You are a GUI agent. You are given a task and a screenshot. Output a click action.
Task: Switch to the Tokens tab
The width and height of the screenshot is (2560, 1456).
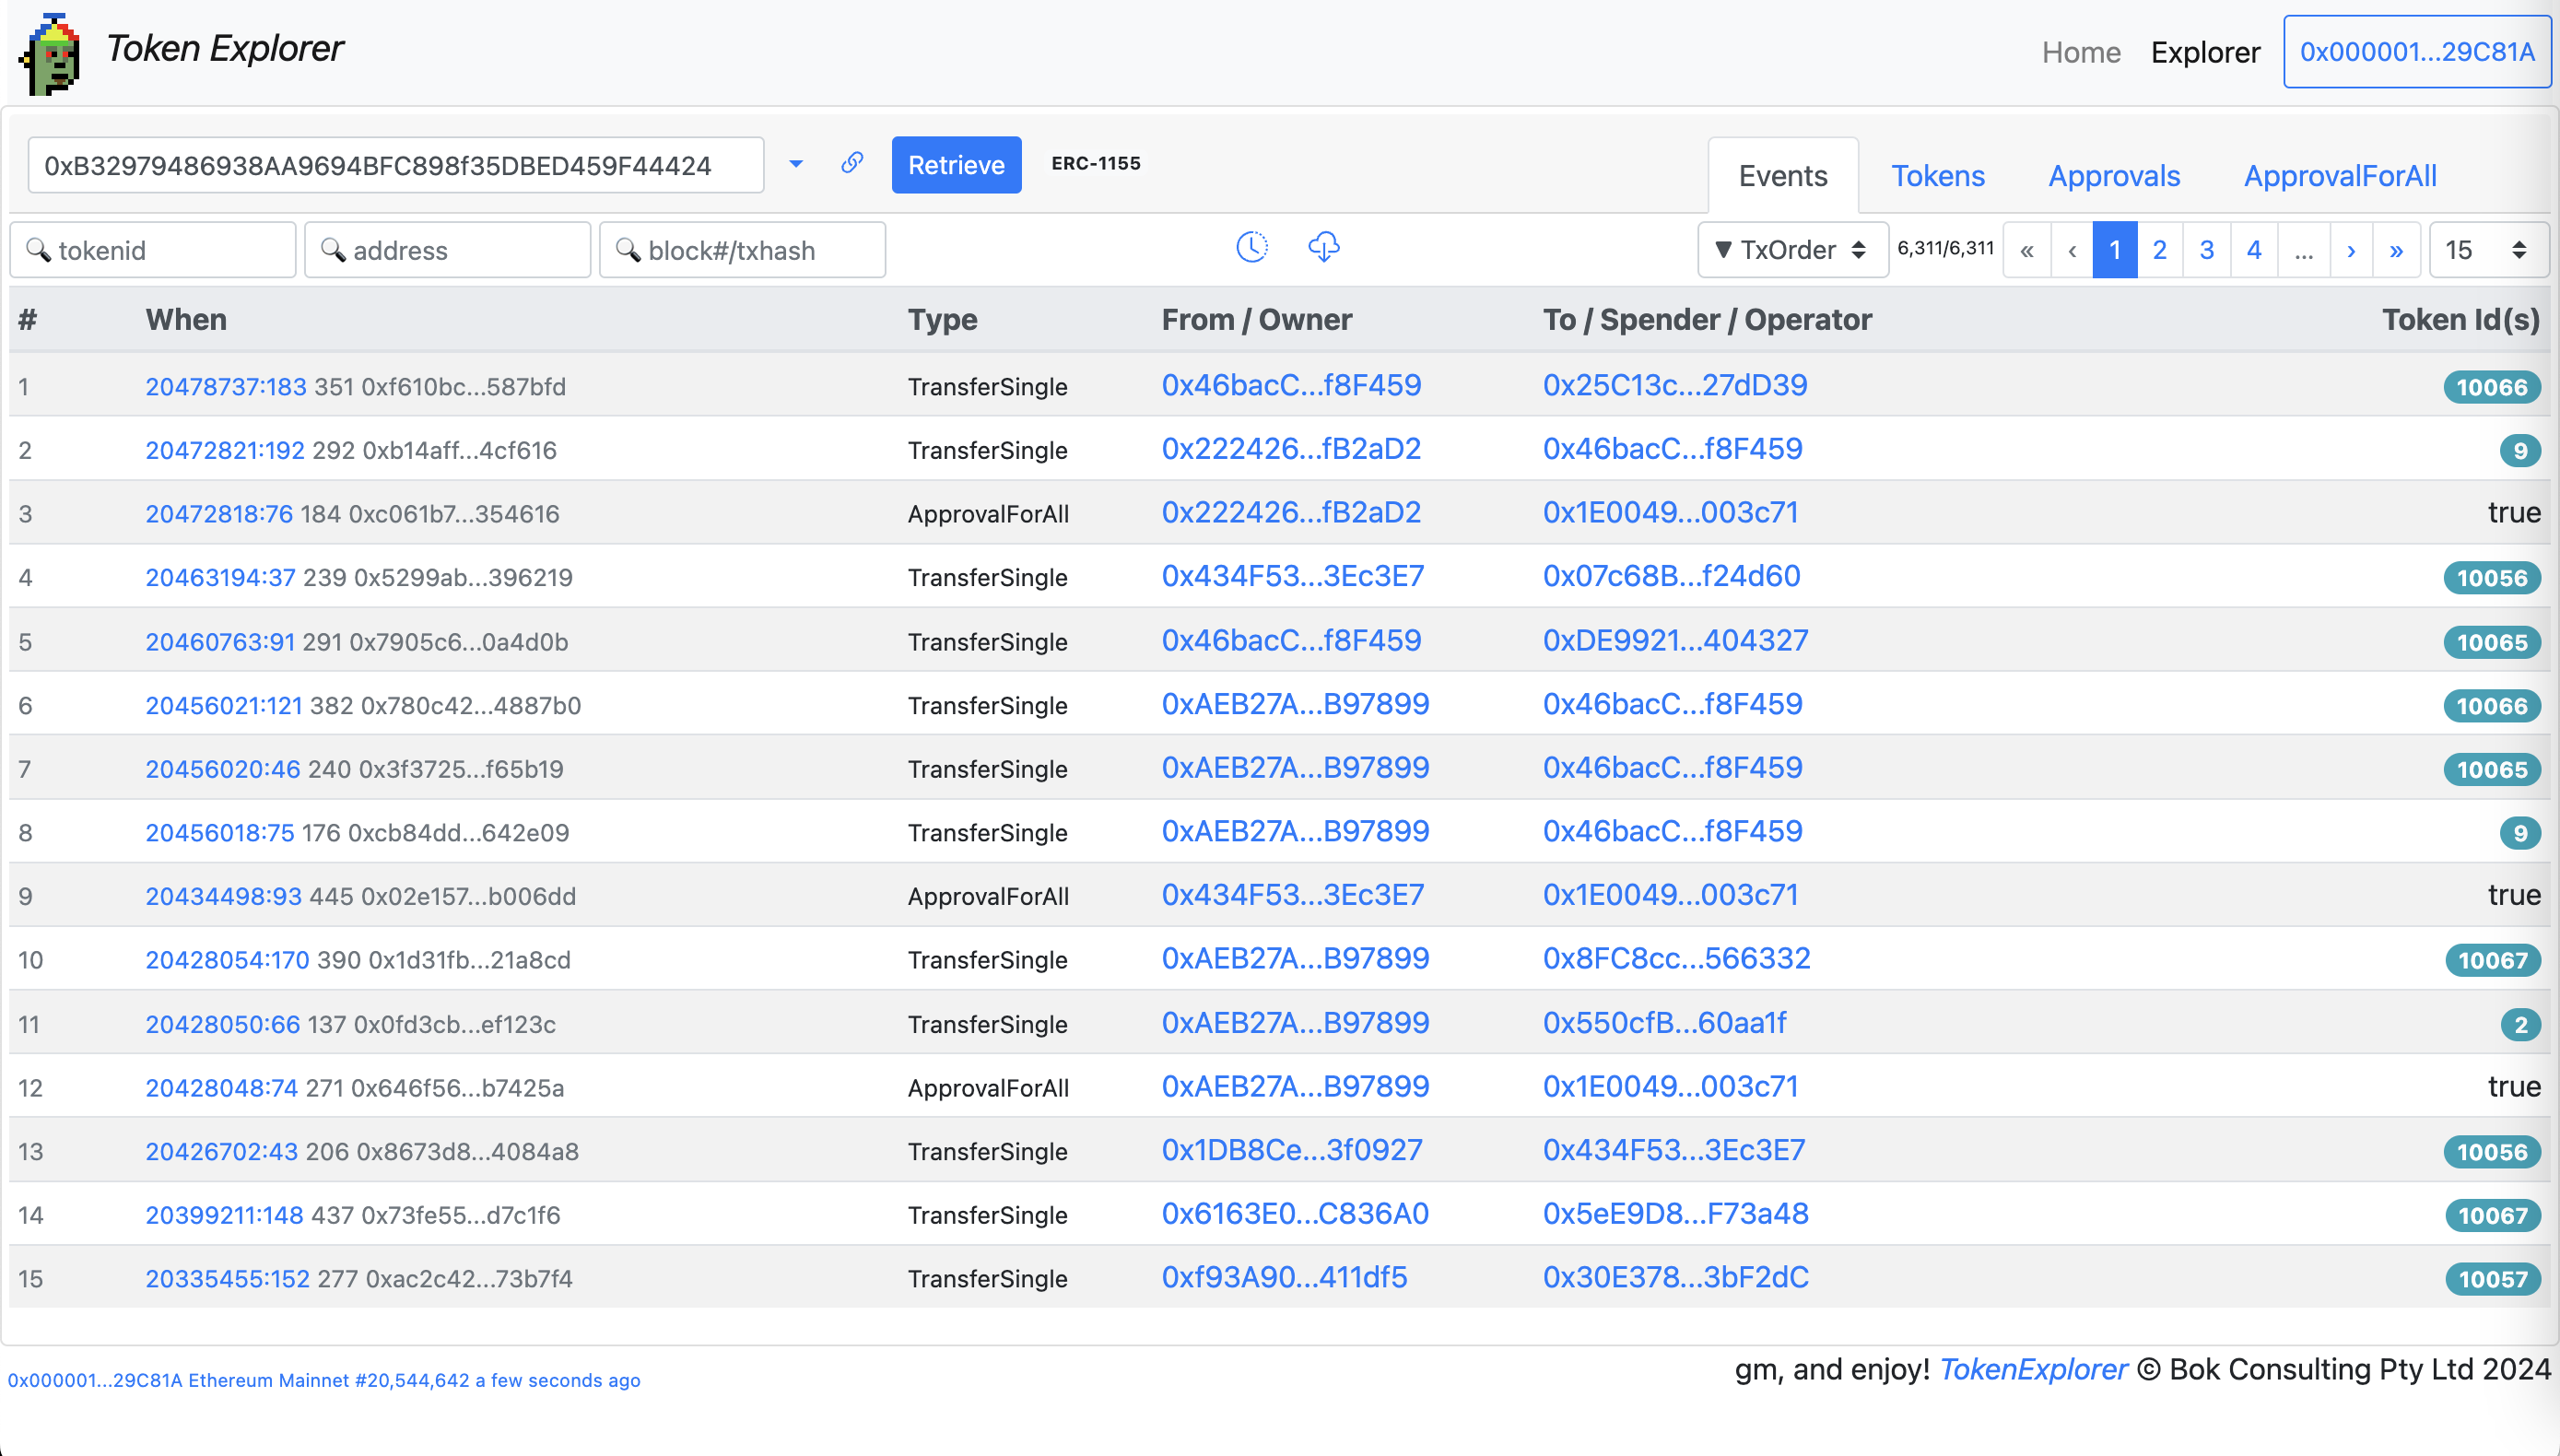click(x=1937, y=176)
